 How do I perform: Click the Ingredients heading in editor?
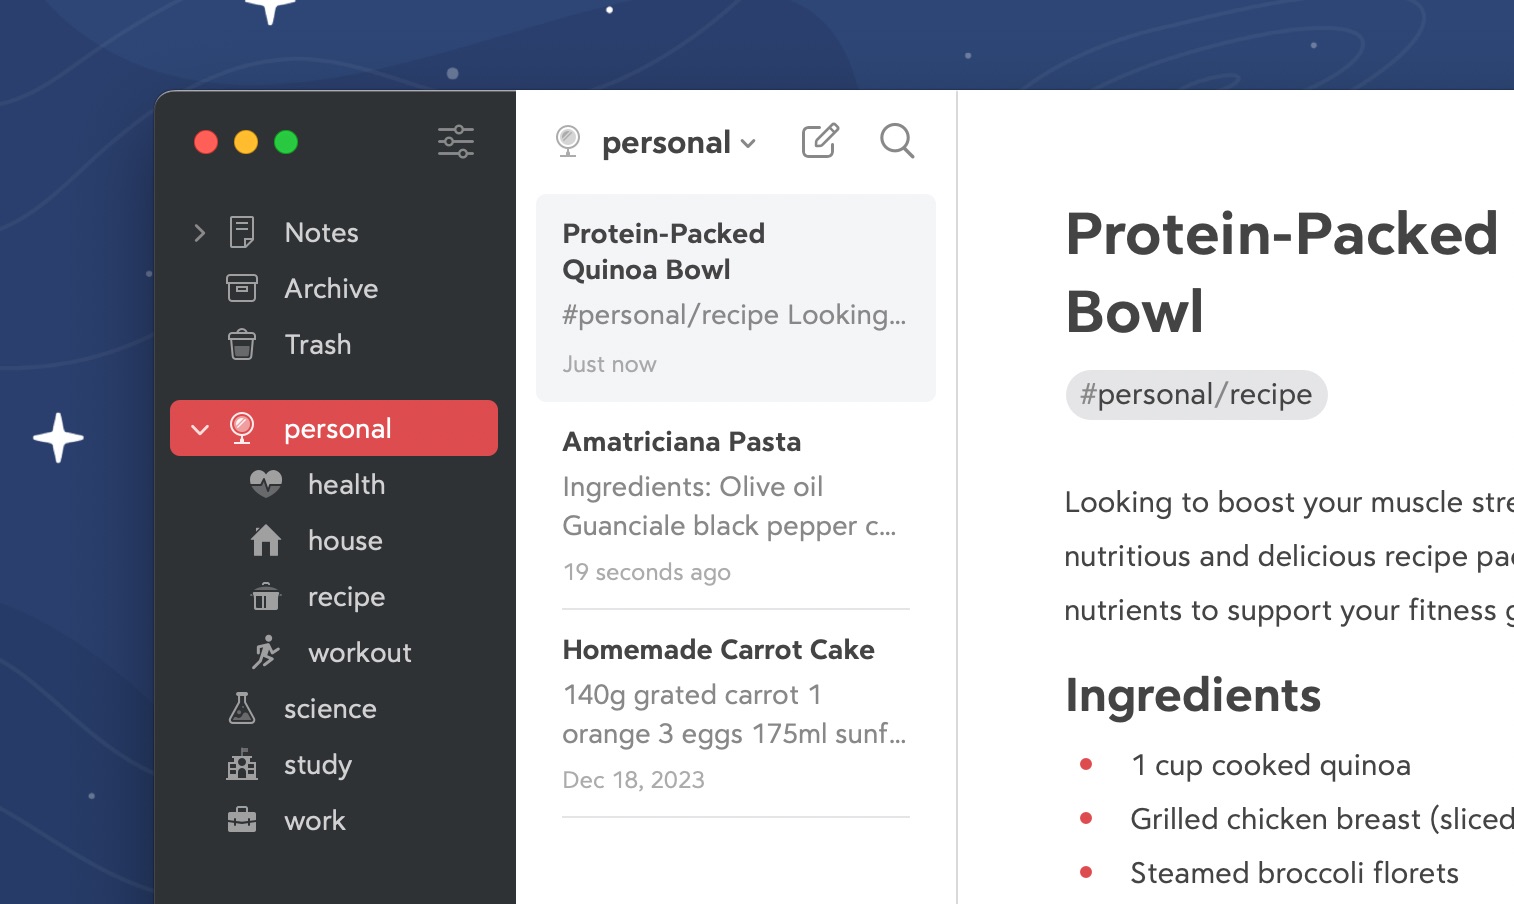1193,695
